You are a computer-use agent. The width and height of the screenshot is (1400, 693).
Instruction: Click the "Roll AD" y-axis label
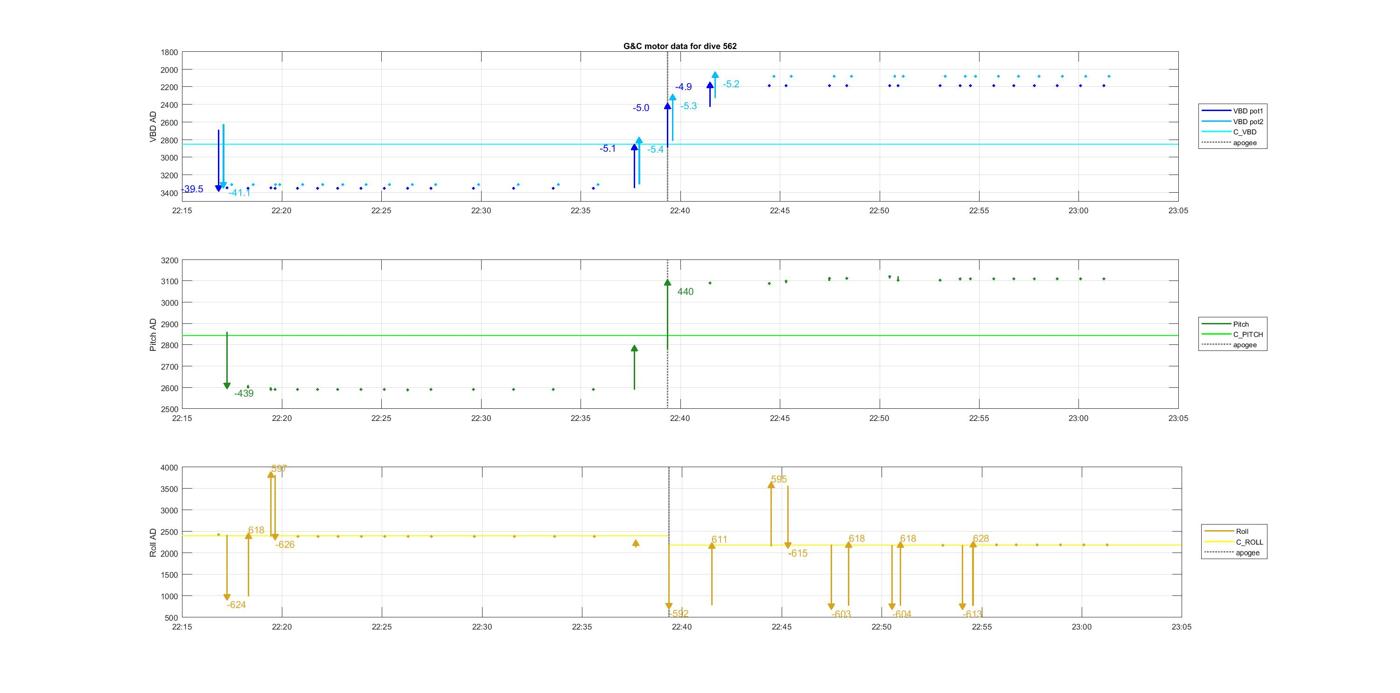153,542
